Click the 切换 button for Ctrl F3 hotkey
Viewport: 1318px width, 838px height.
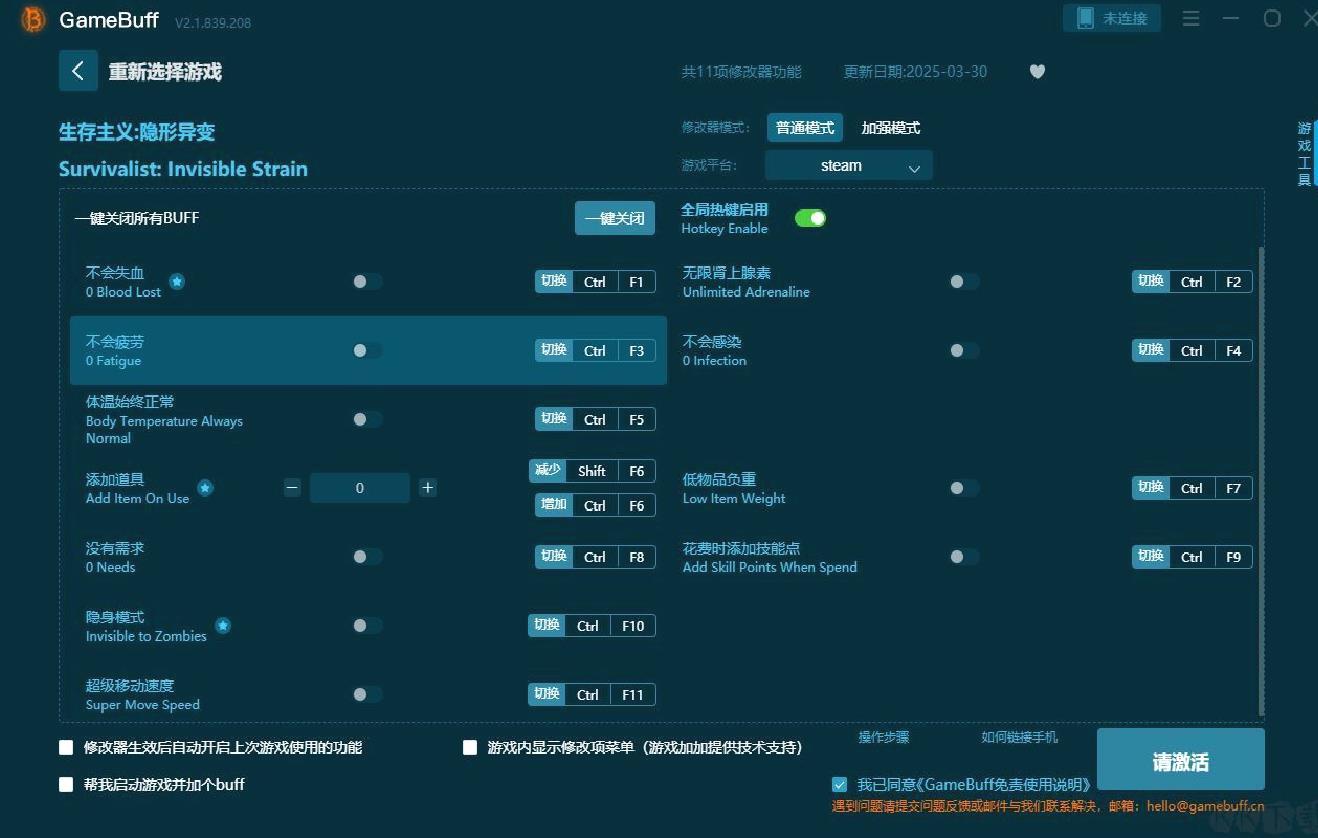coord(554,350)
